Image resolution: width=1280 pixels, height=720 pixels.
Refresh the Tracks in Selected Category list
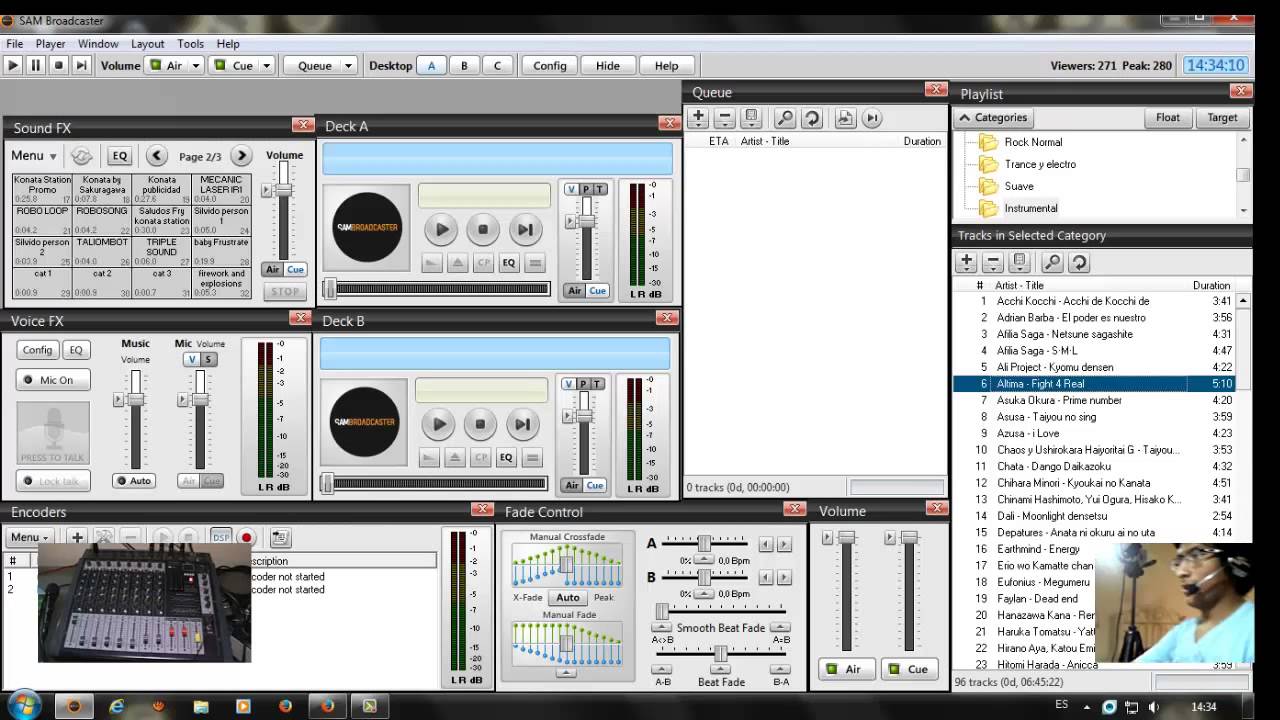pos(1079,262)
